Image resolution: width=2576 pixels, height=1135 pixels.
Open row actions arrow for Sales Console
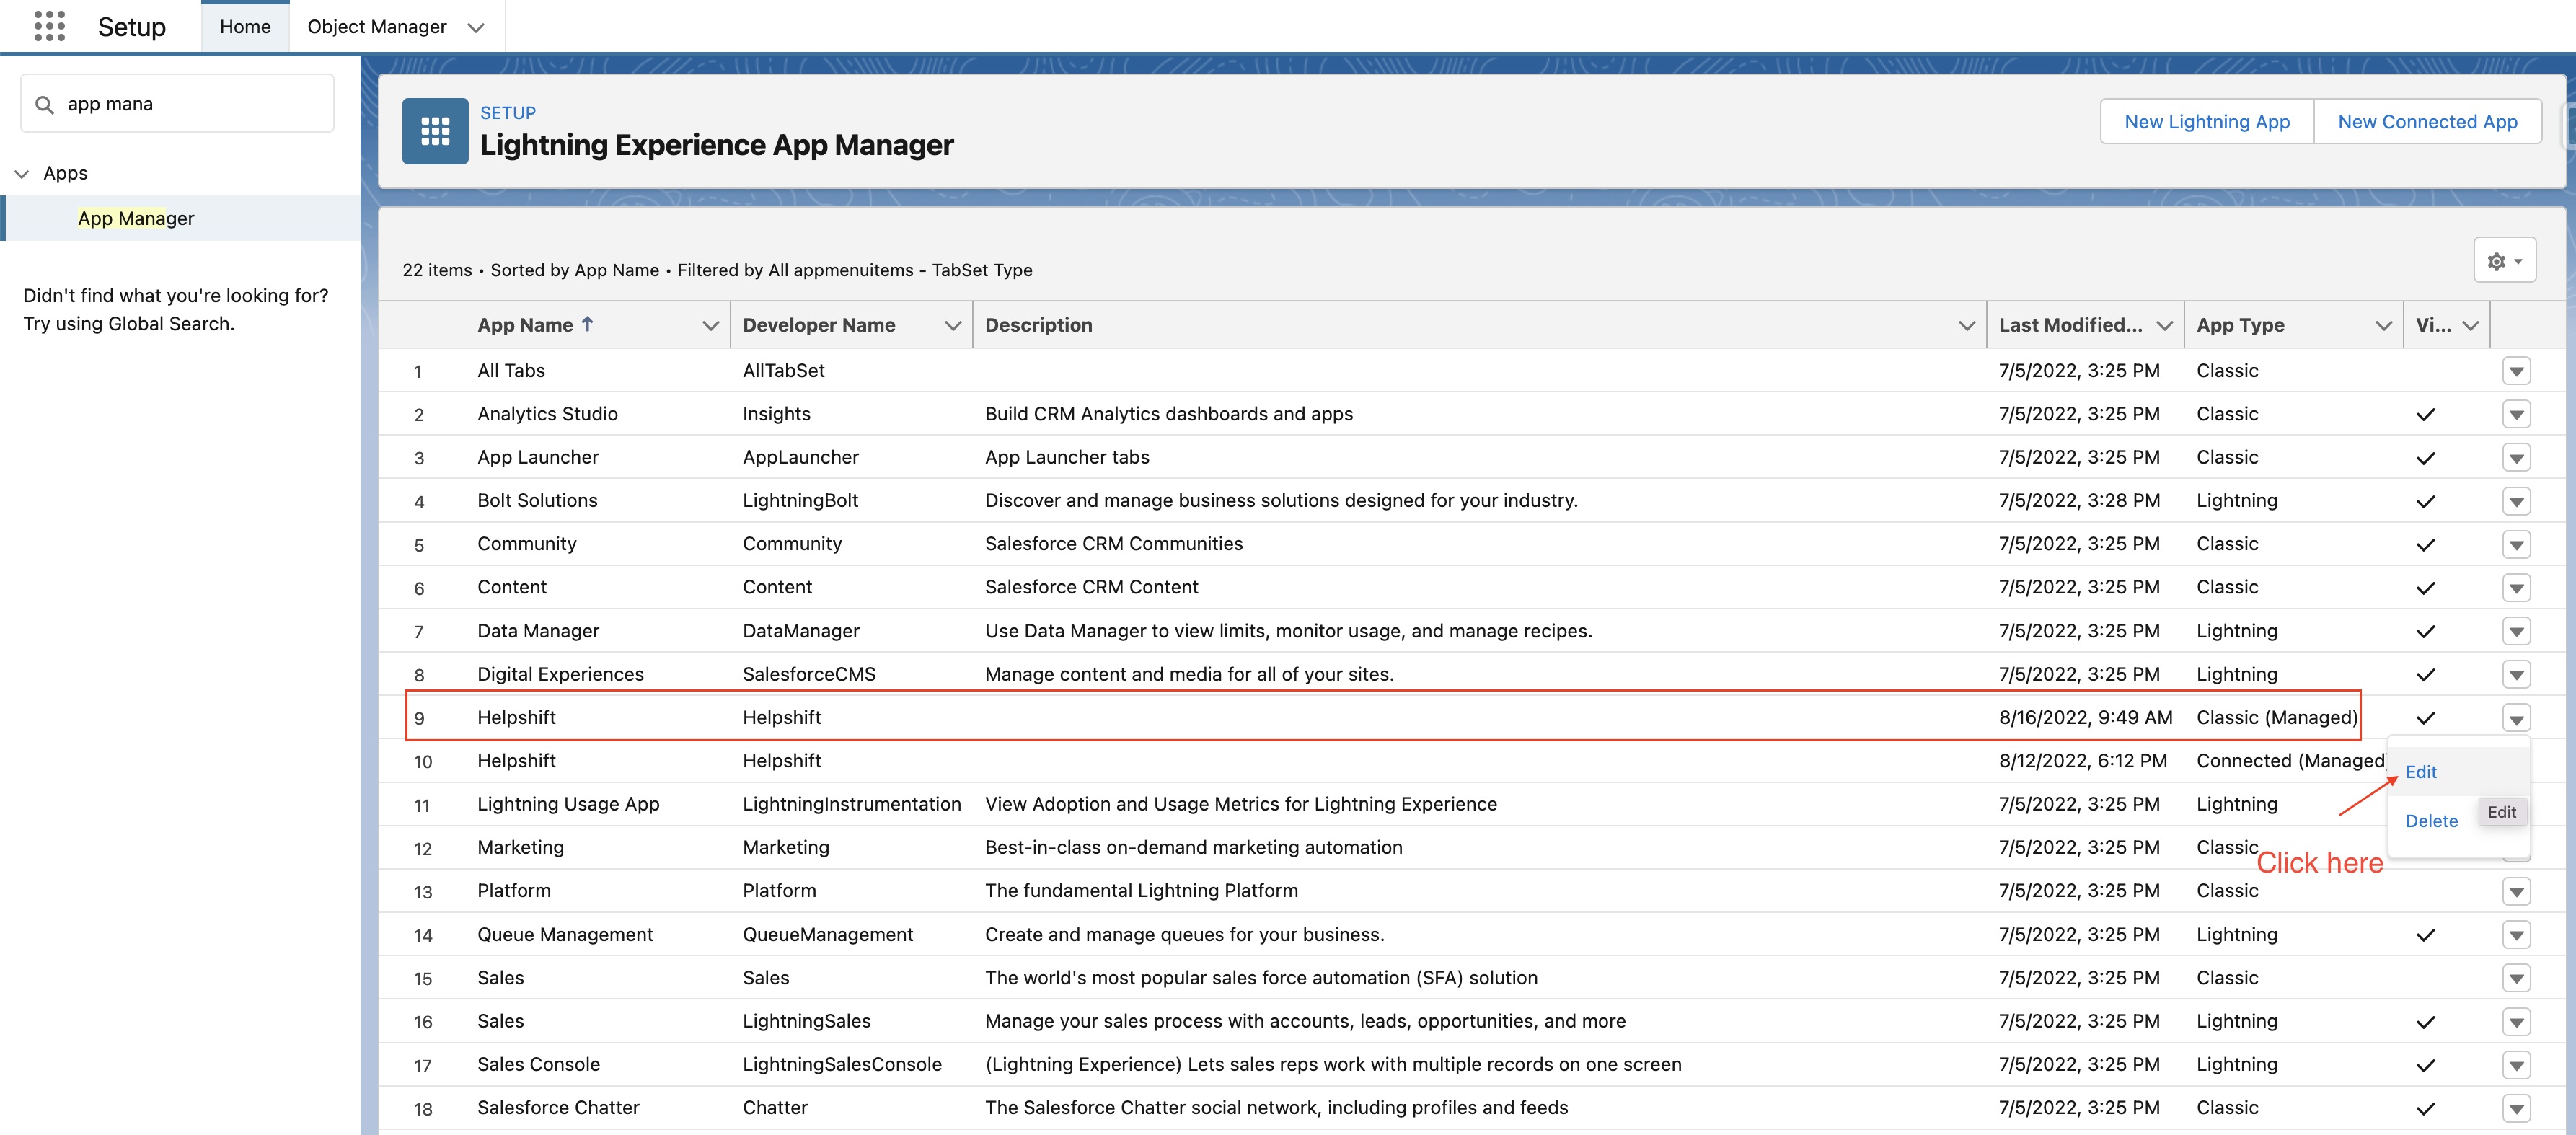tap(2516, 1065)
